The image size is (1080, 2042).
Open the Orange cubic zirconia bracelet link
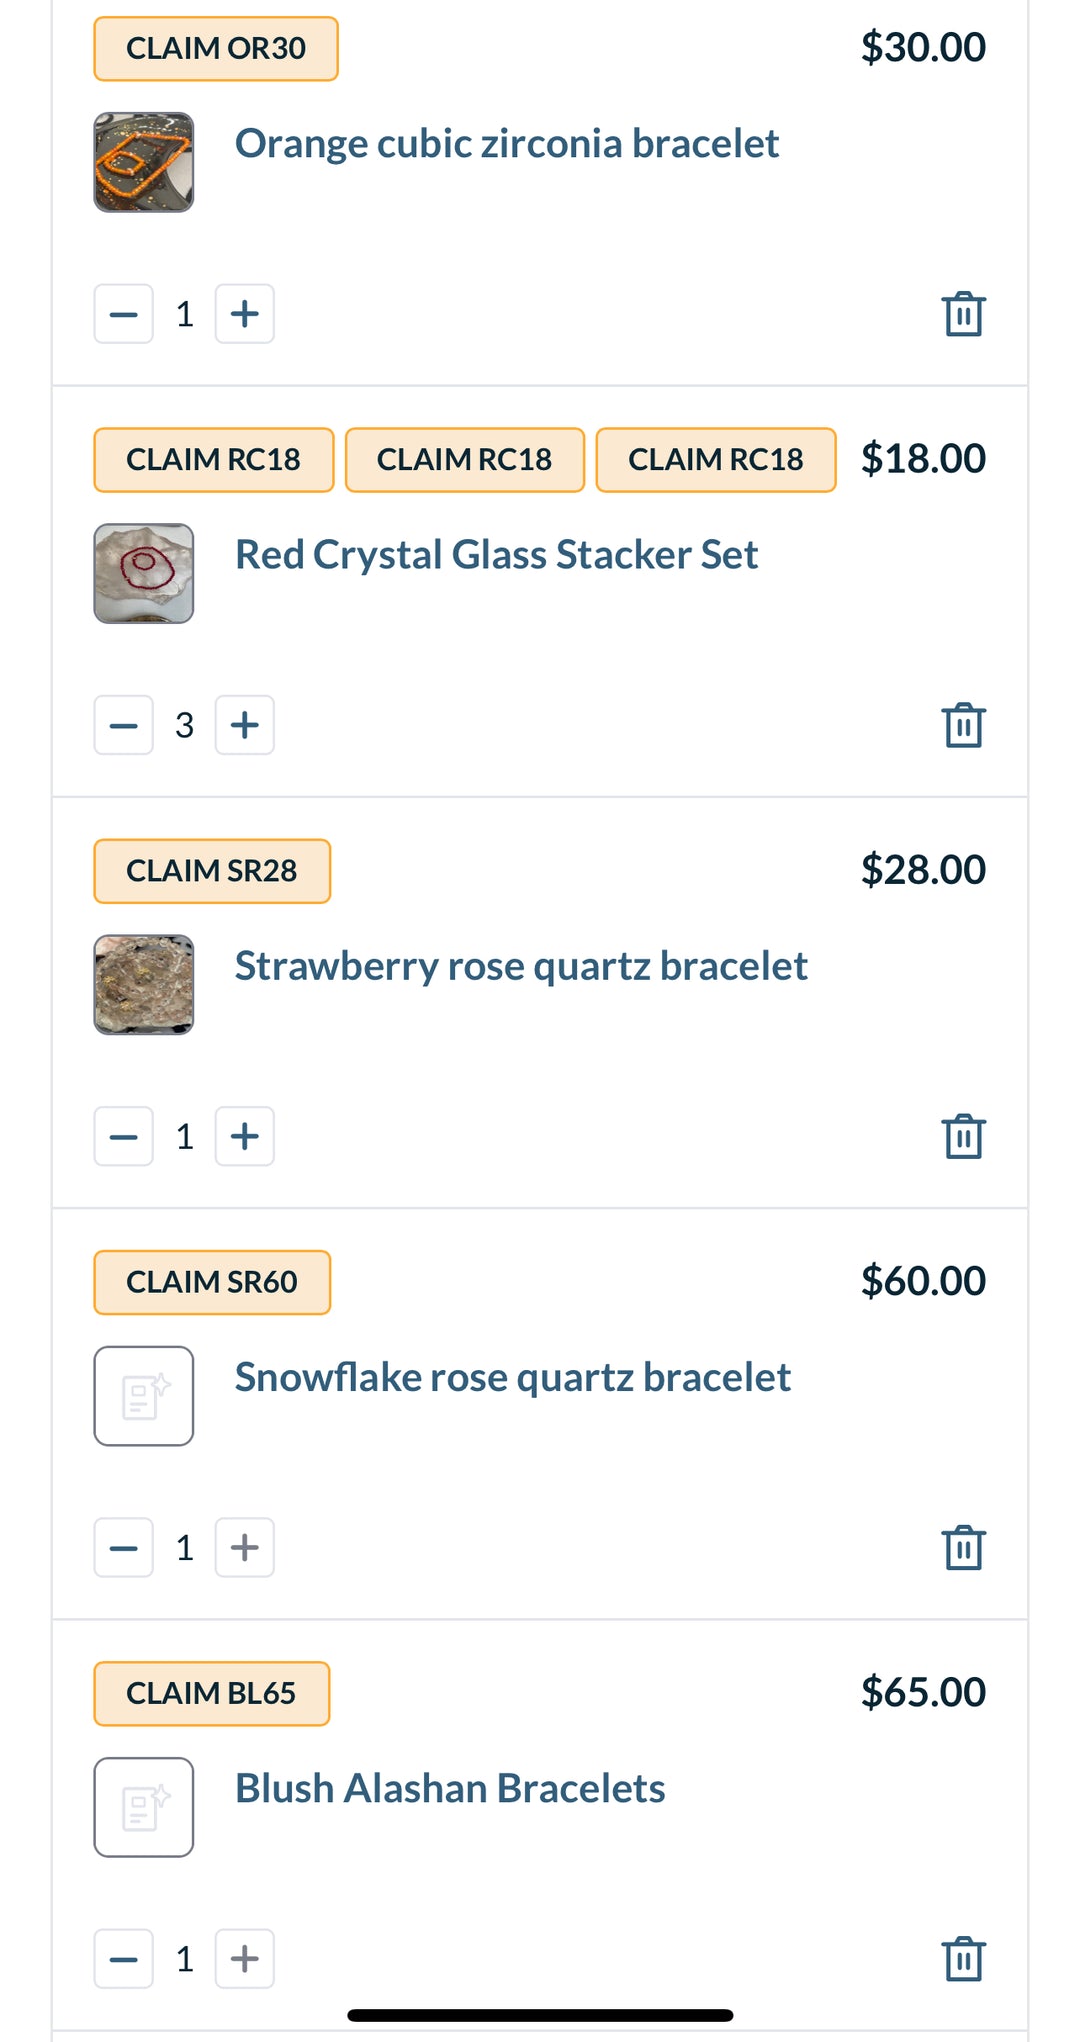click(x=506, y=144)
